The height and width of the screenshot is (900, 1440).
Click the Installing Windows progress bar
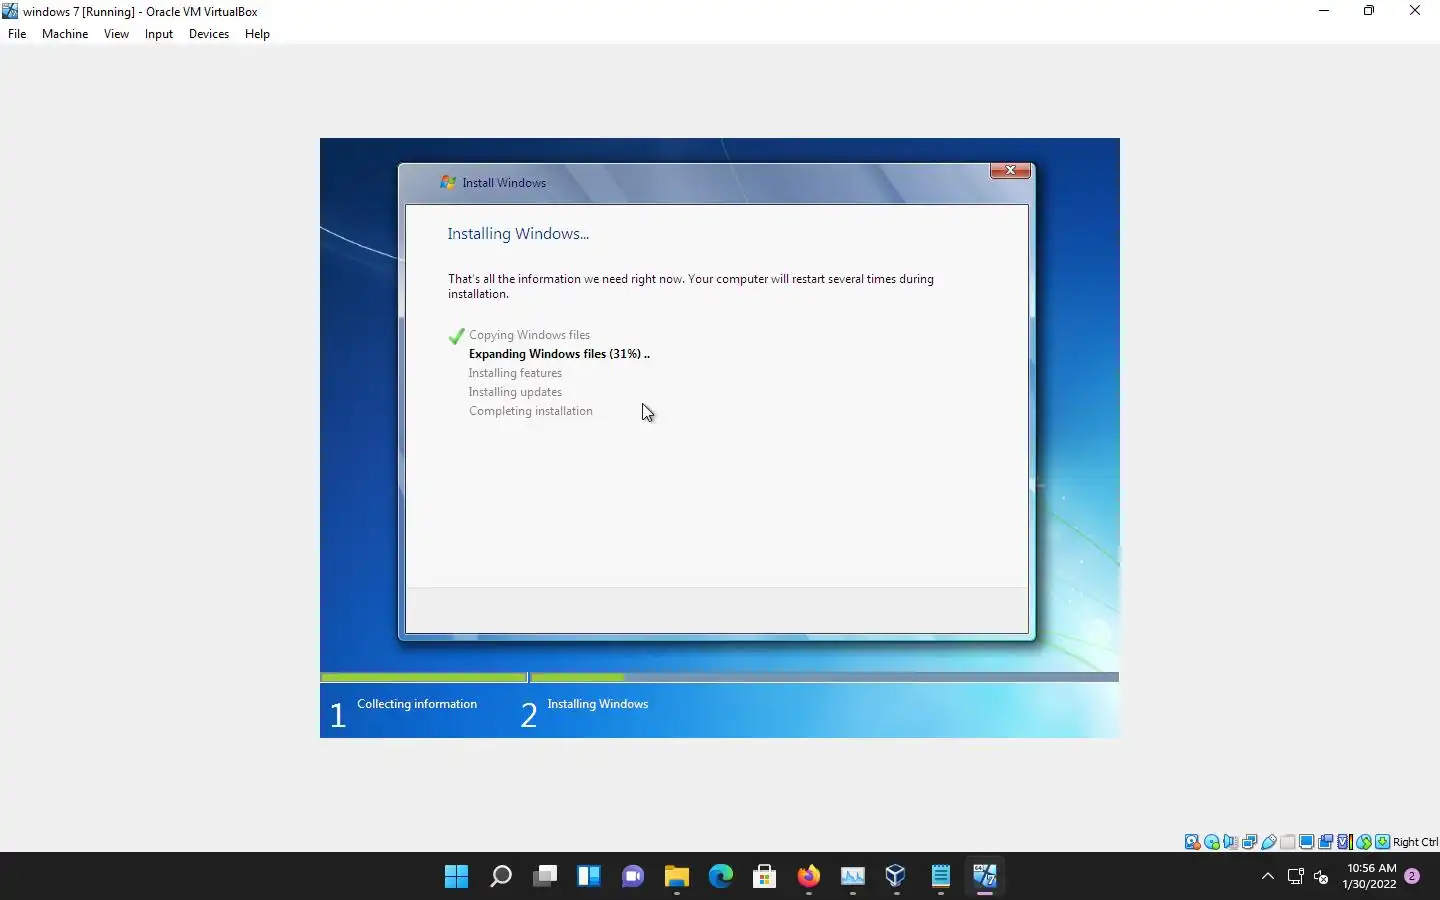[x=824, y=677]
